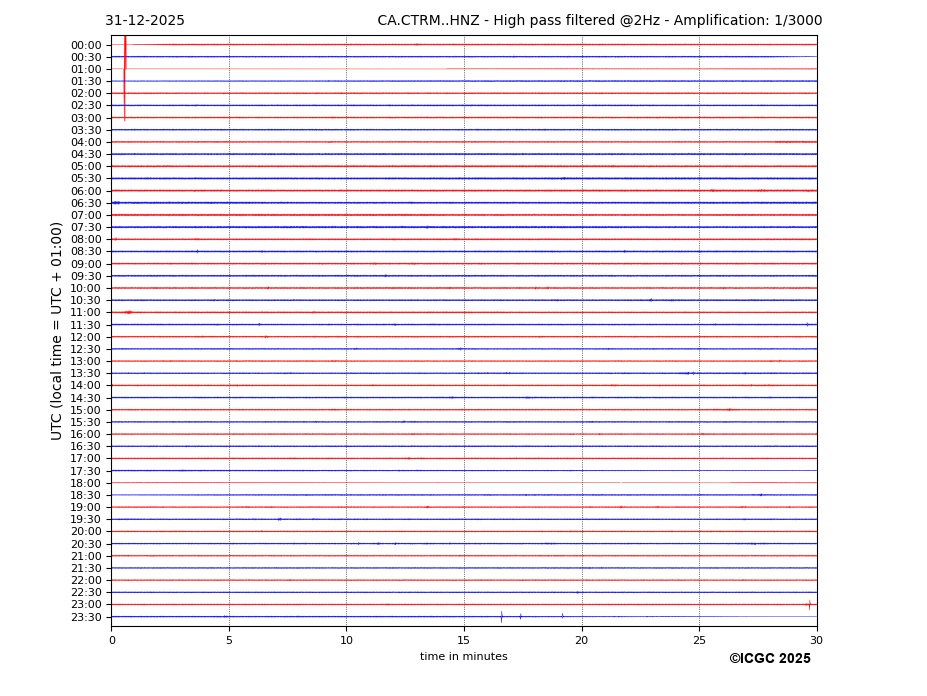This screenshot has height=696, width=927.
Task: Click the 10 tick on the minutes axis
Action: coord(346,640)
